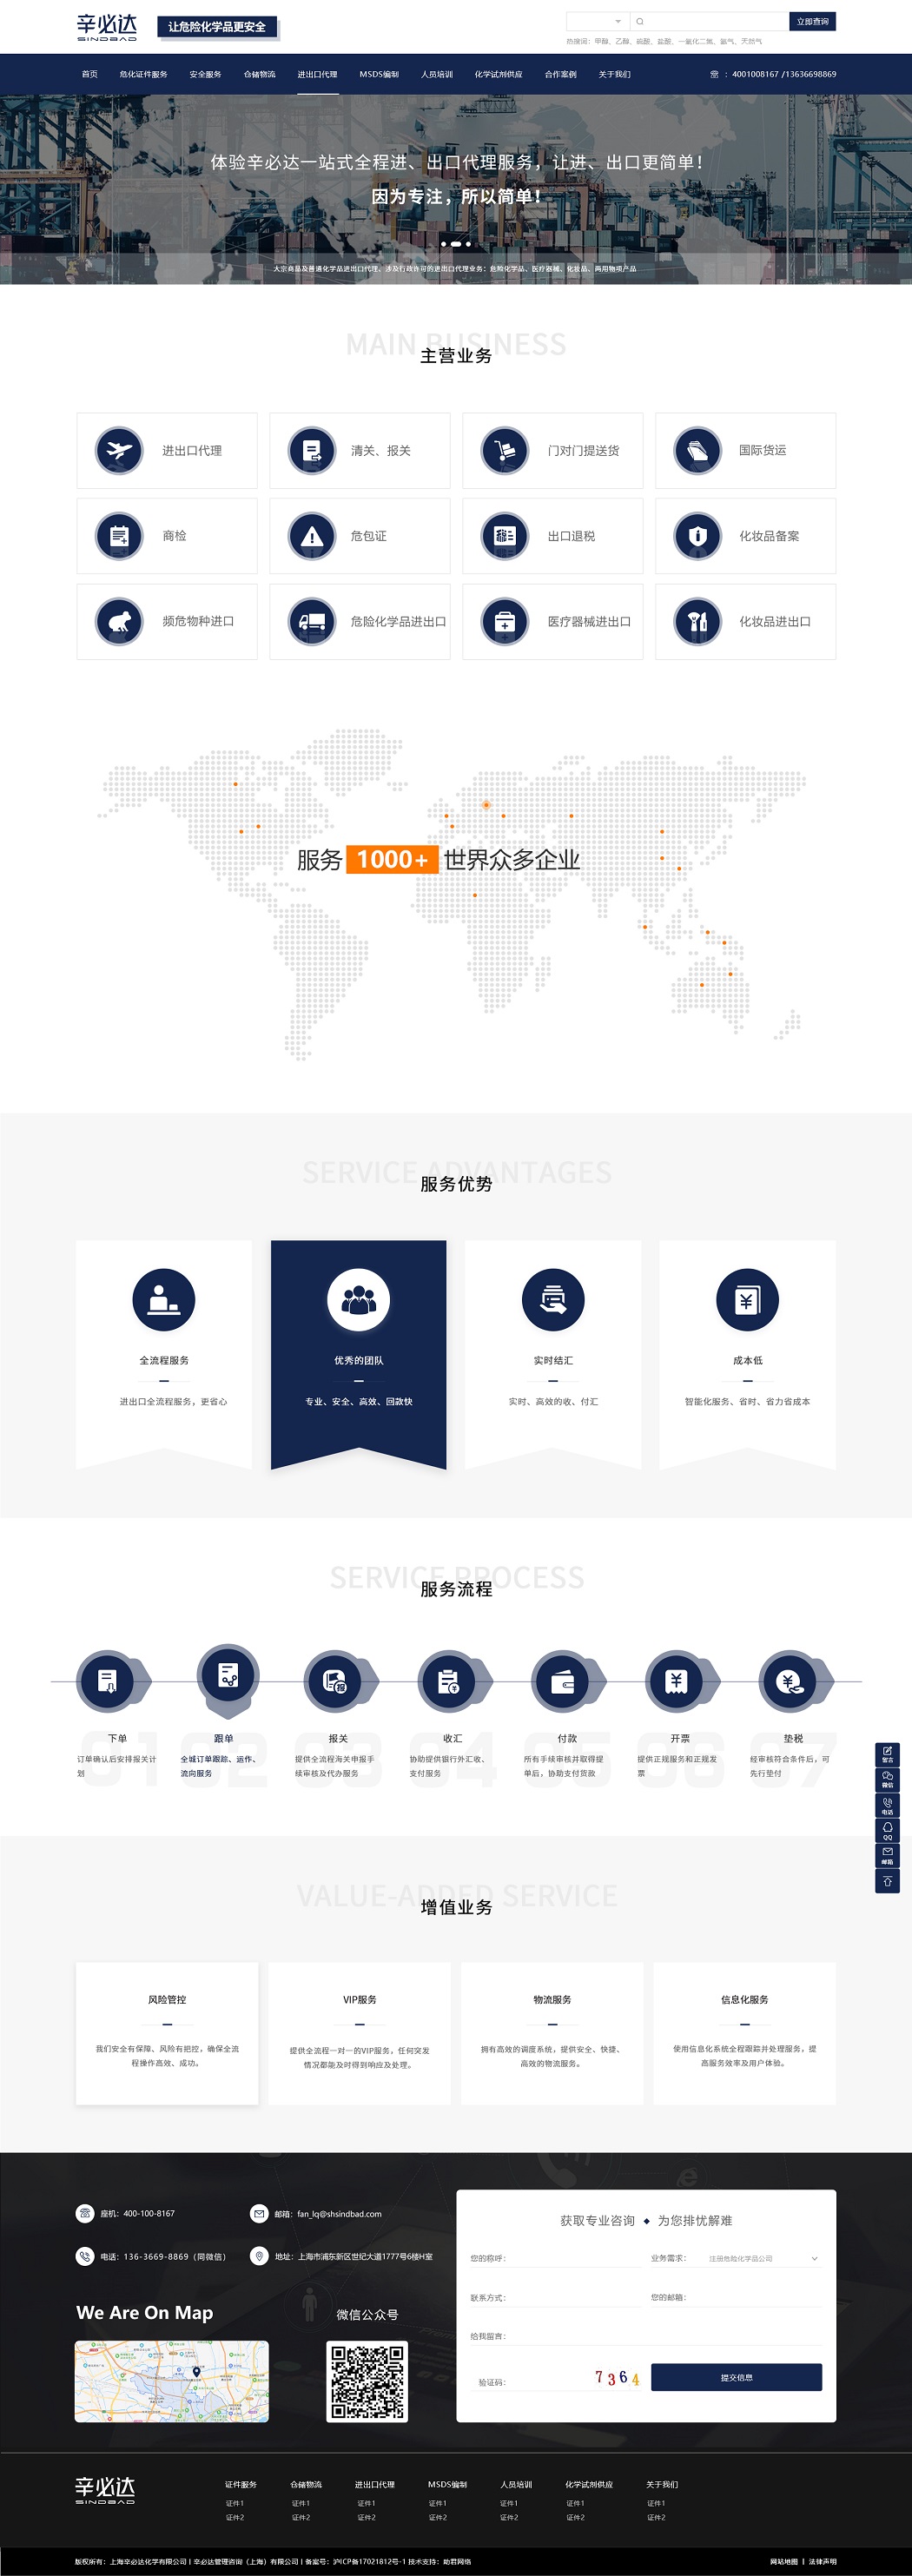Open the 法律声明 footer link

click(x=823, y=2561)
